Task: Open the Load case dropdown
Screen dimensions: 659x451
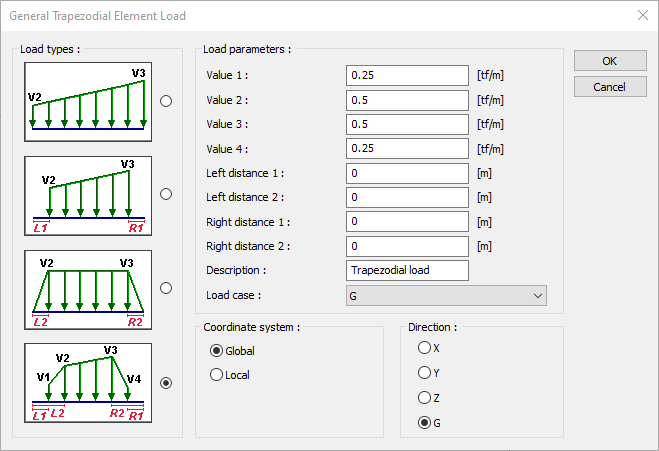Action: [x=446, y=295]
